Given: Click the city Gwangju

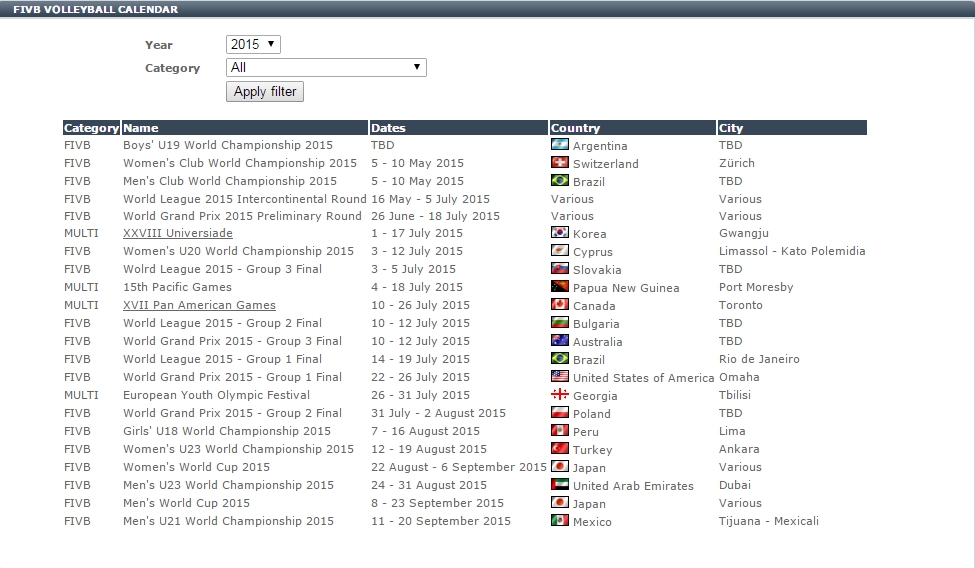Looking at the screenshot, I should [744, 233].
